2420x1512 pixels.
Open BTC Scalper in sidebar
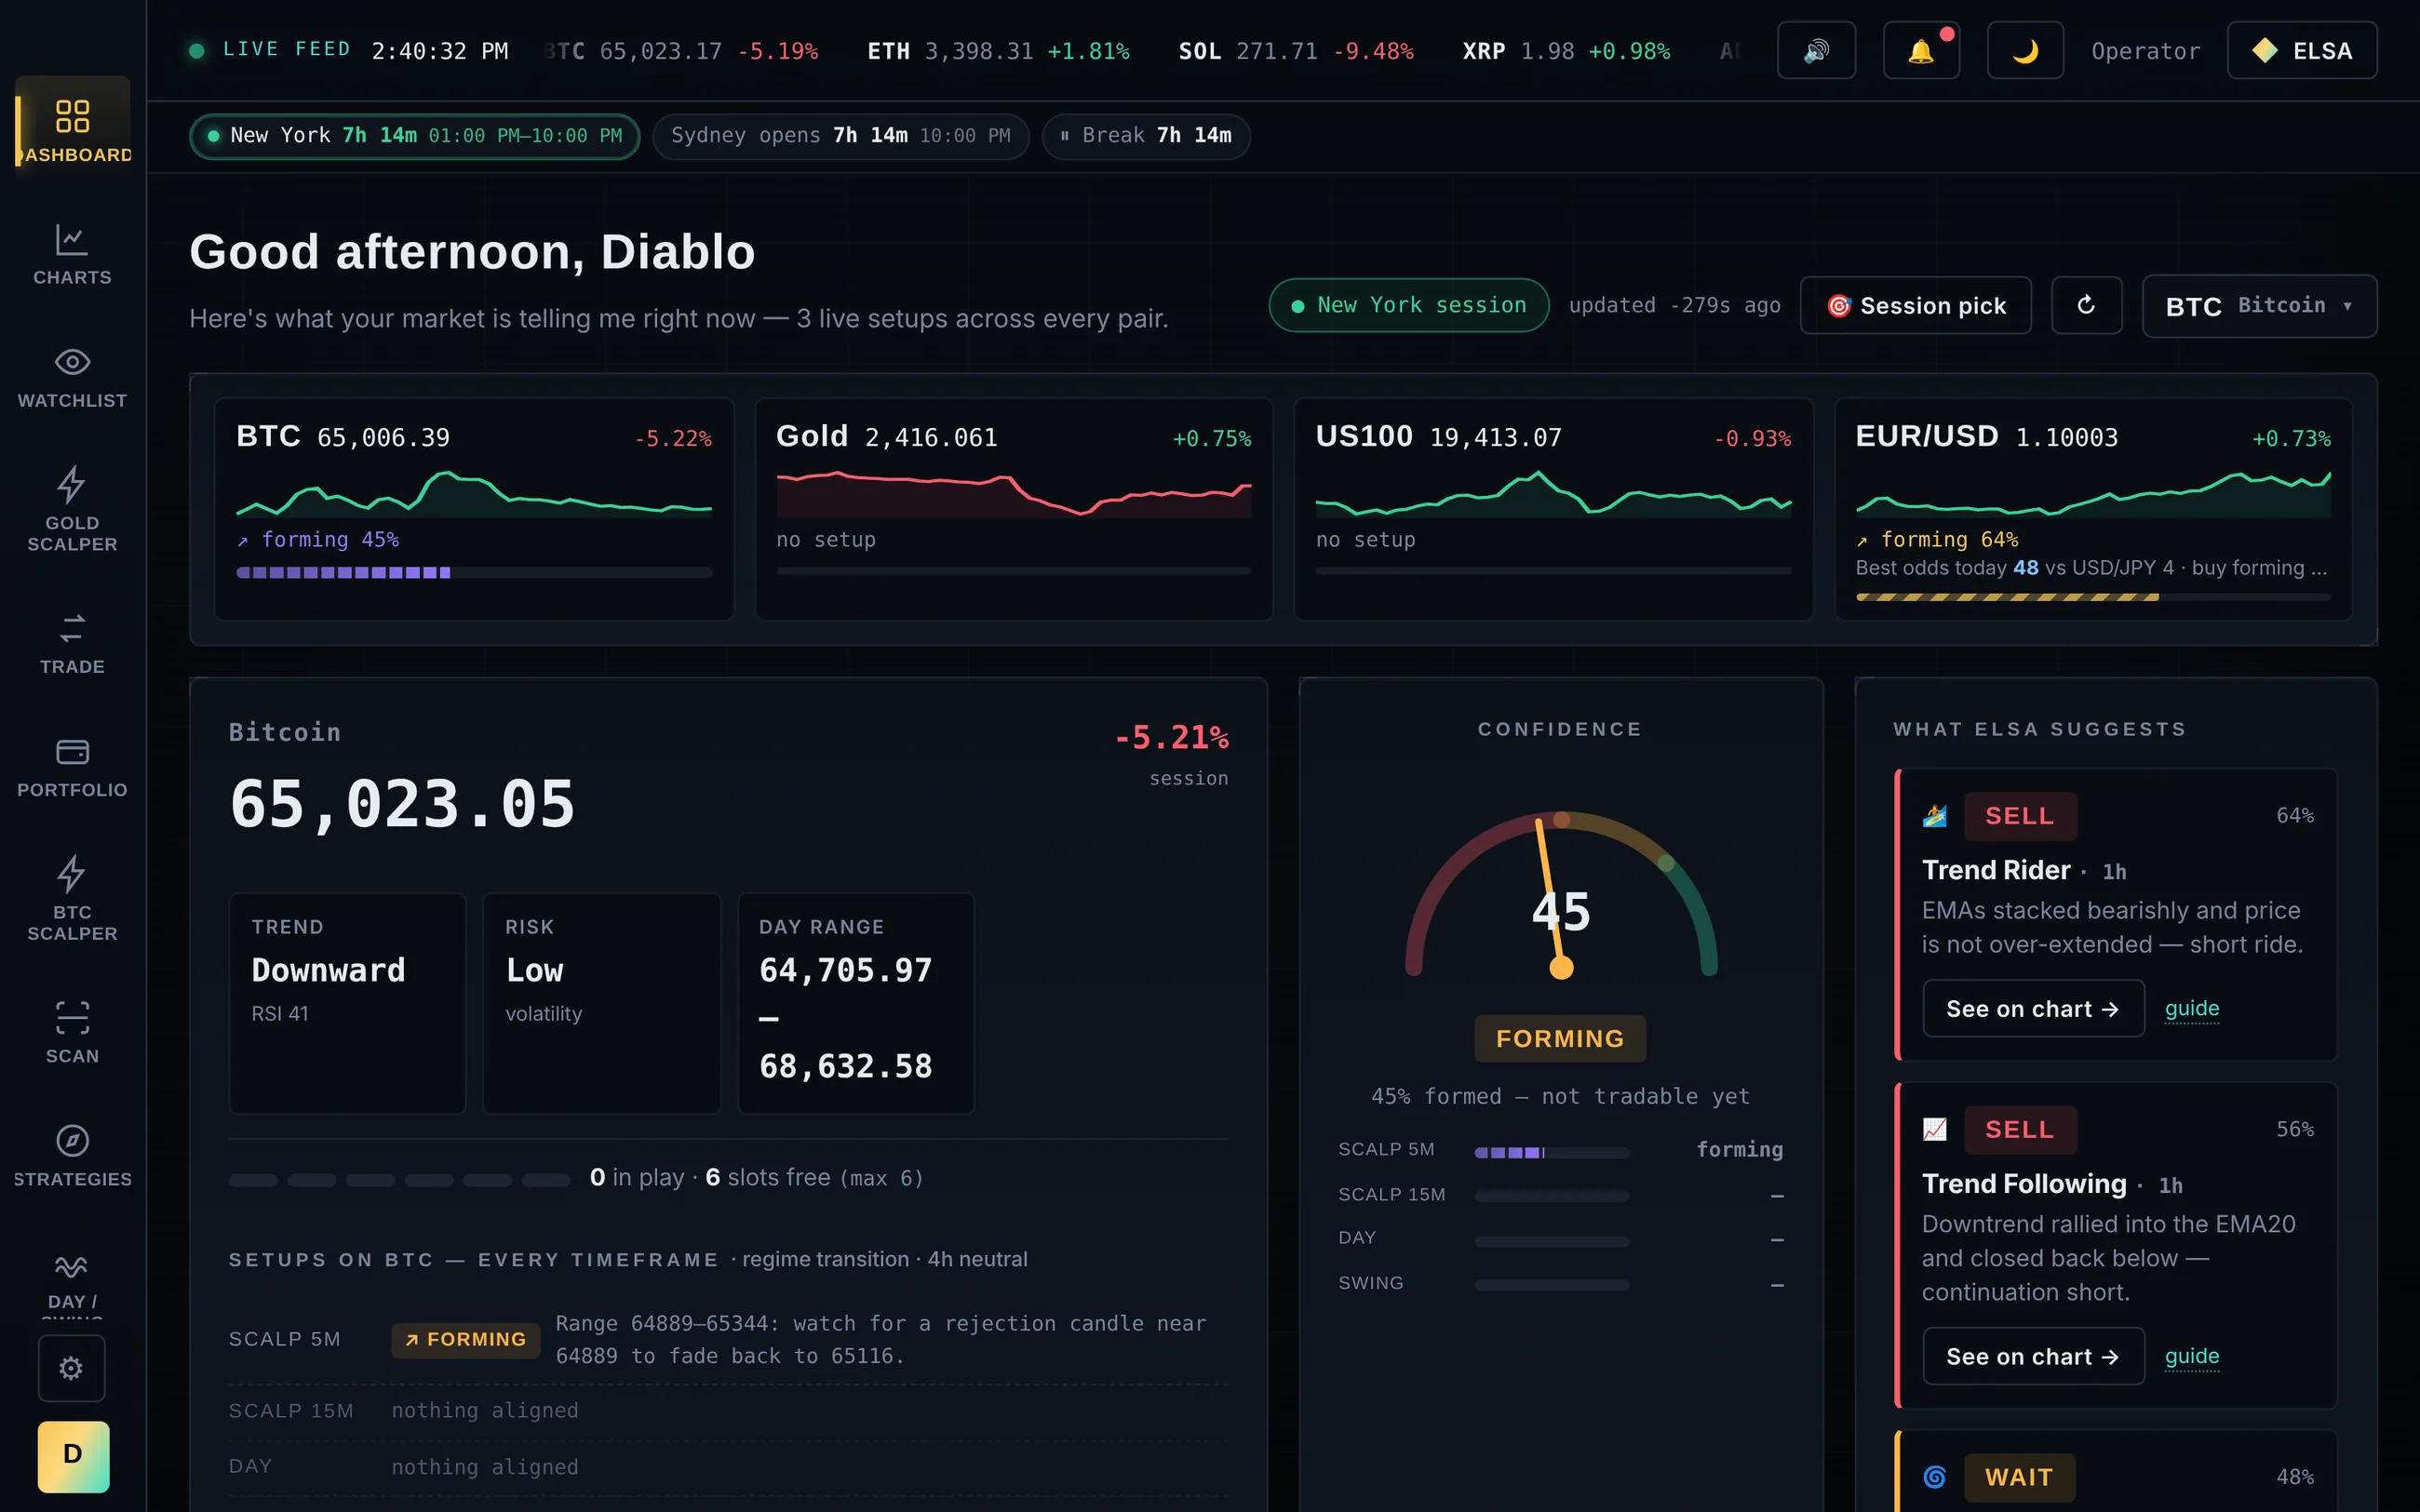(72, 898)
